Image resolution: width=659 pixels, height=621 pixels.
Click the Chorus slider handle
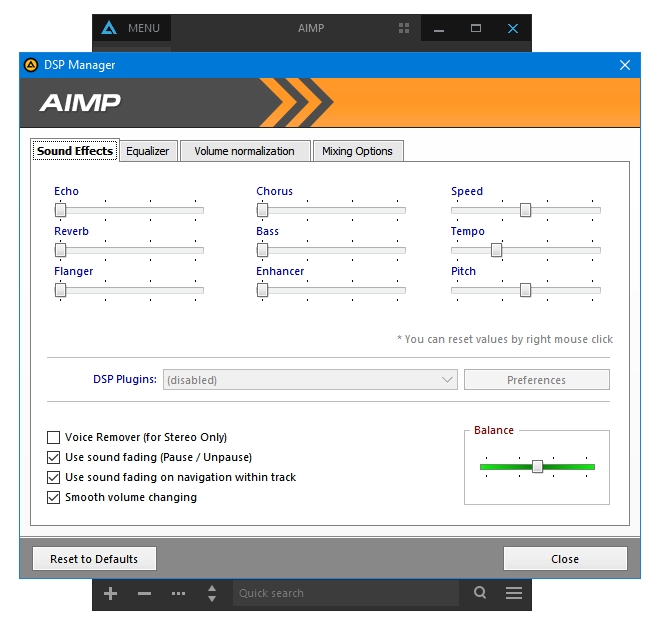click(x=263, y=210)
